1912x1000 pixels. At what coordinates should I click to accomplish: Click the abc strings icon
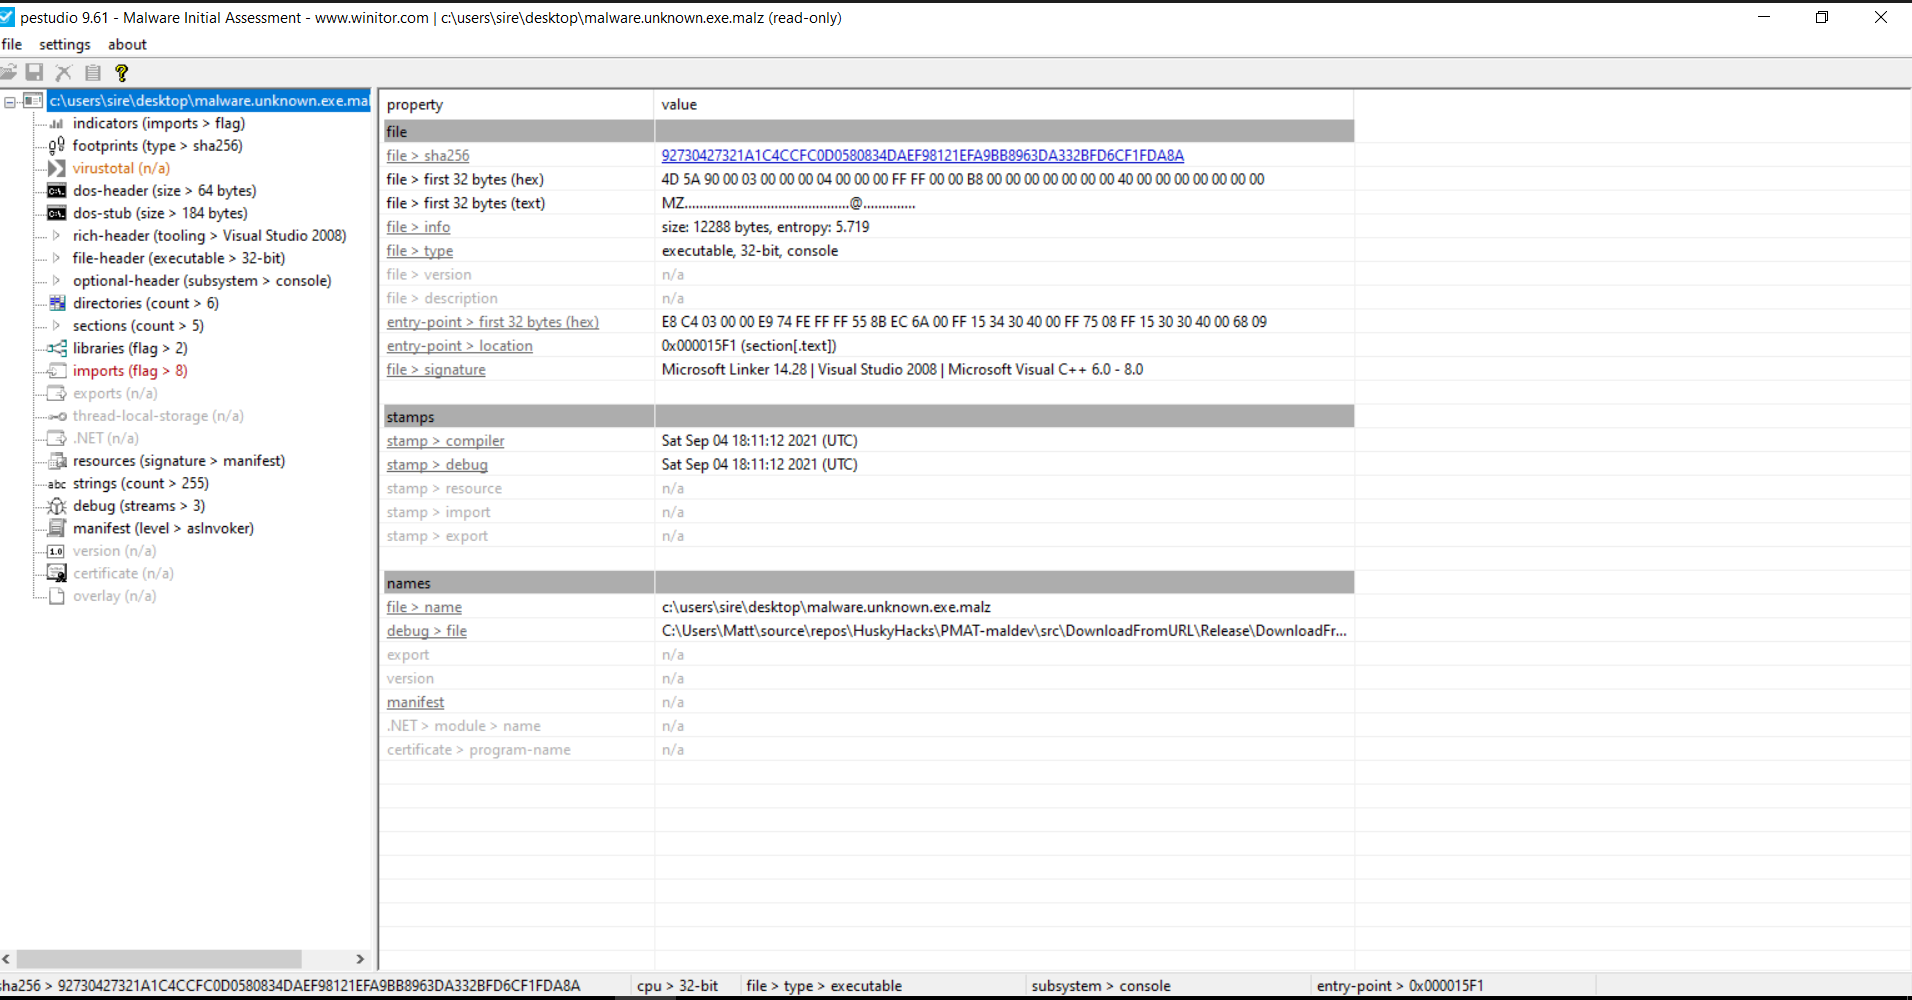coord(57,484)
